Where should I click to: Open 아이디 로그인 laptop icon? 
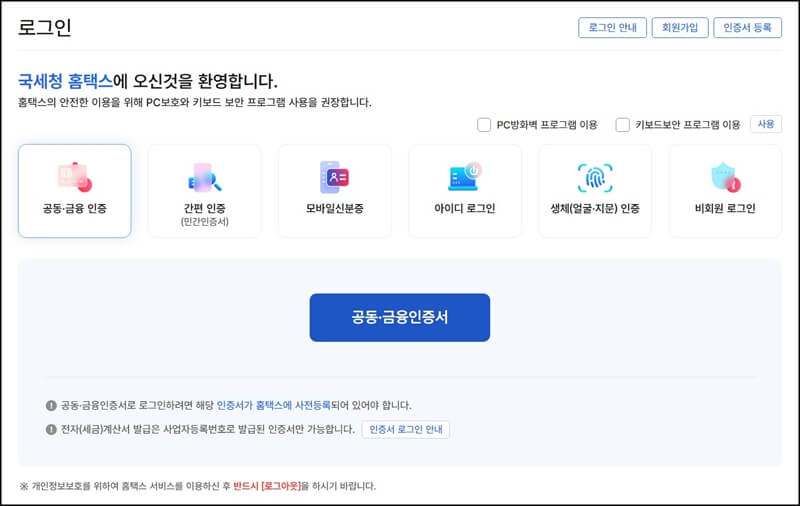(x=465, y=176)
